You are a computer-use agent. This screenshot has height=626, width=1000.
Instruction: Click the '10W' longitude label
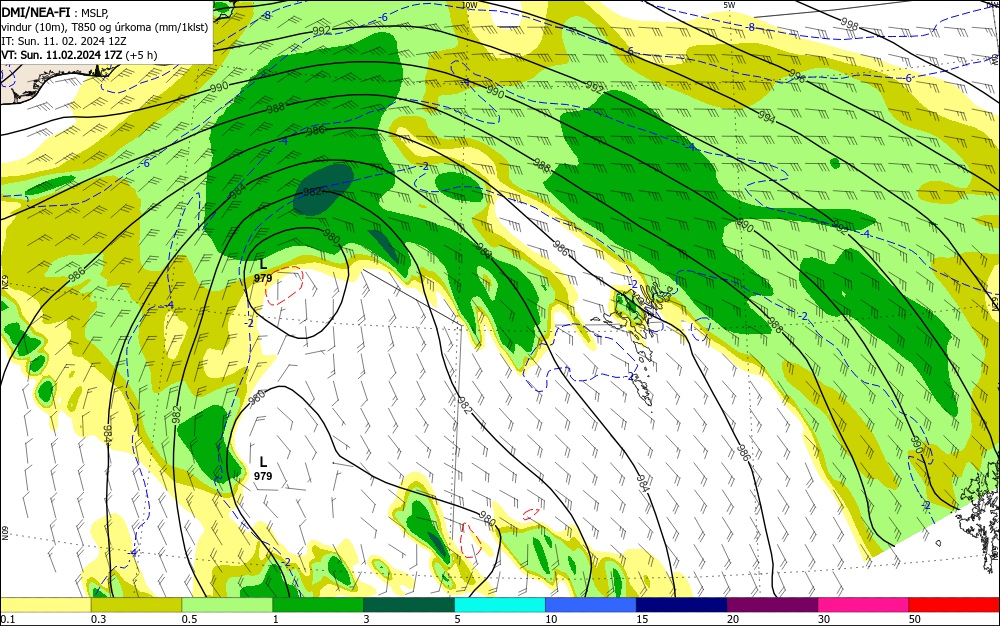point(469,5)
